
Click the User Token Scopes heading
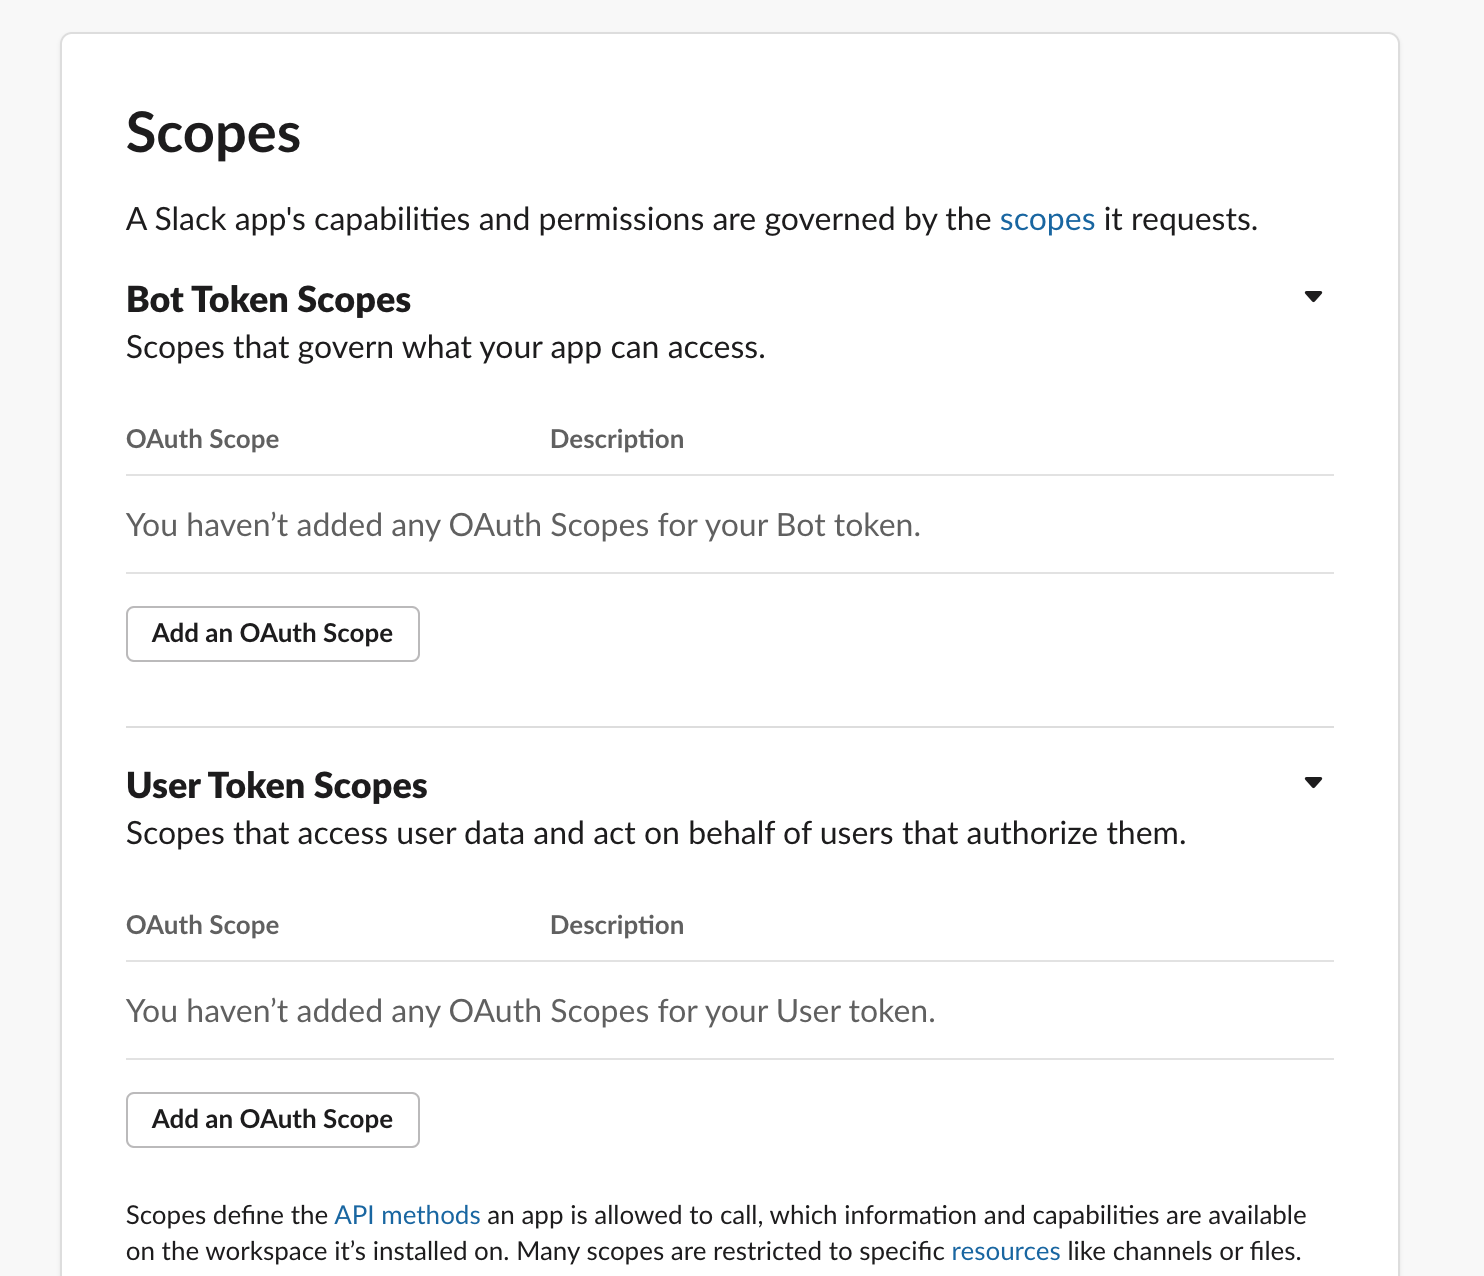[x=276, y=786]
